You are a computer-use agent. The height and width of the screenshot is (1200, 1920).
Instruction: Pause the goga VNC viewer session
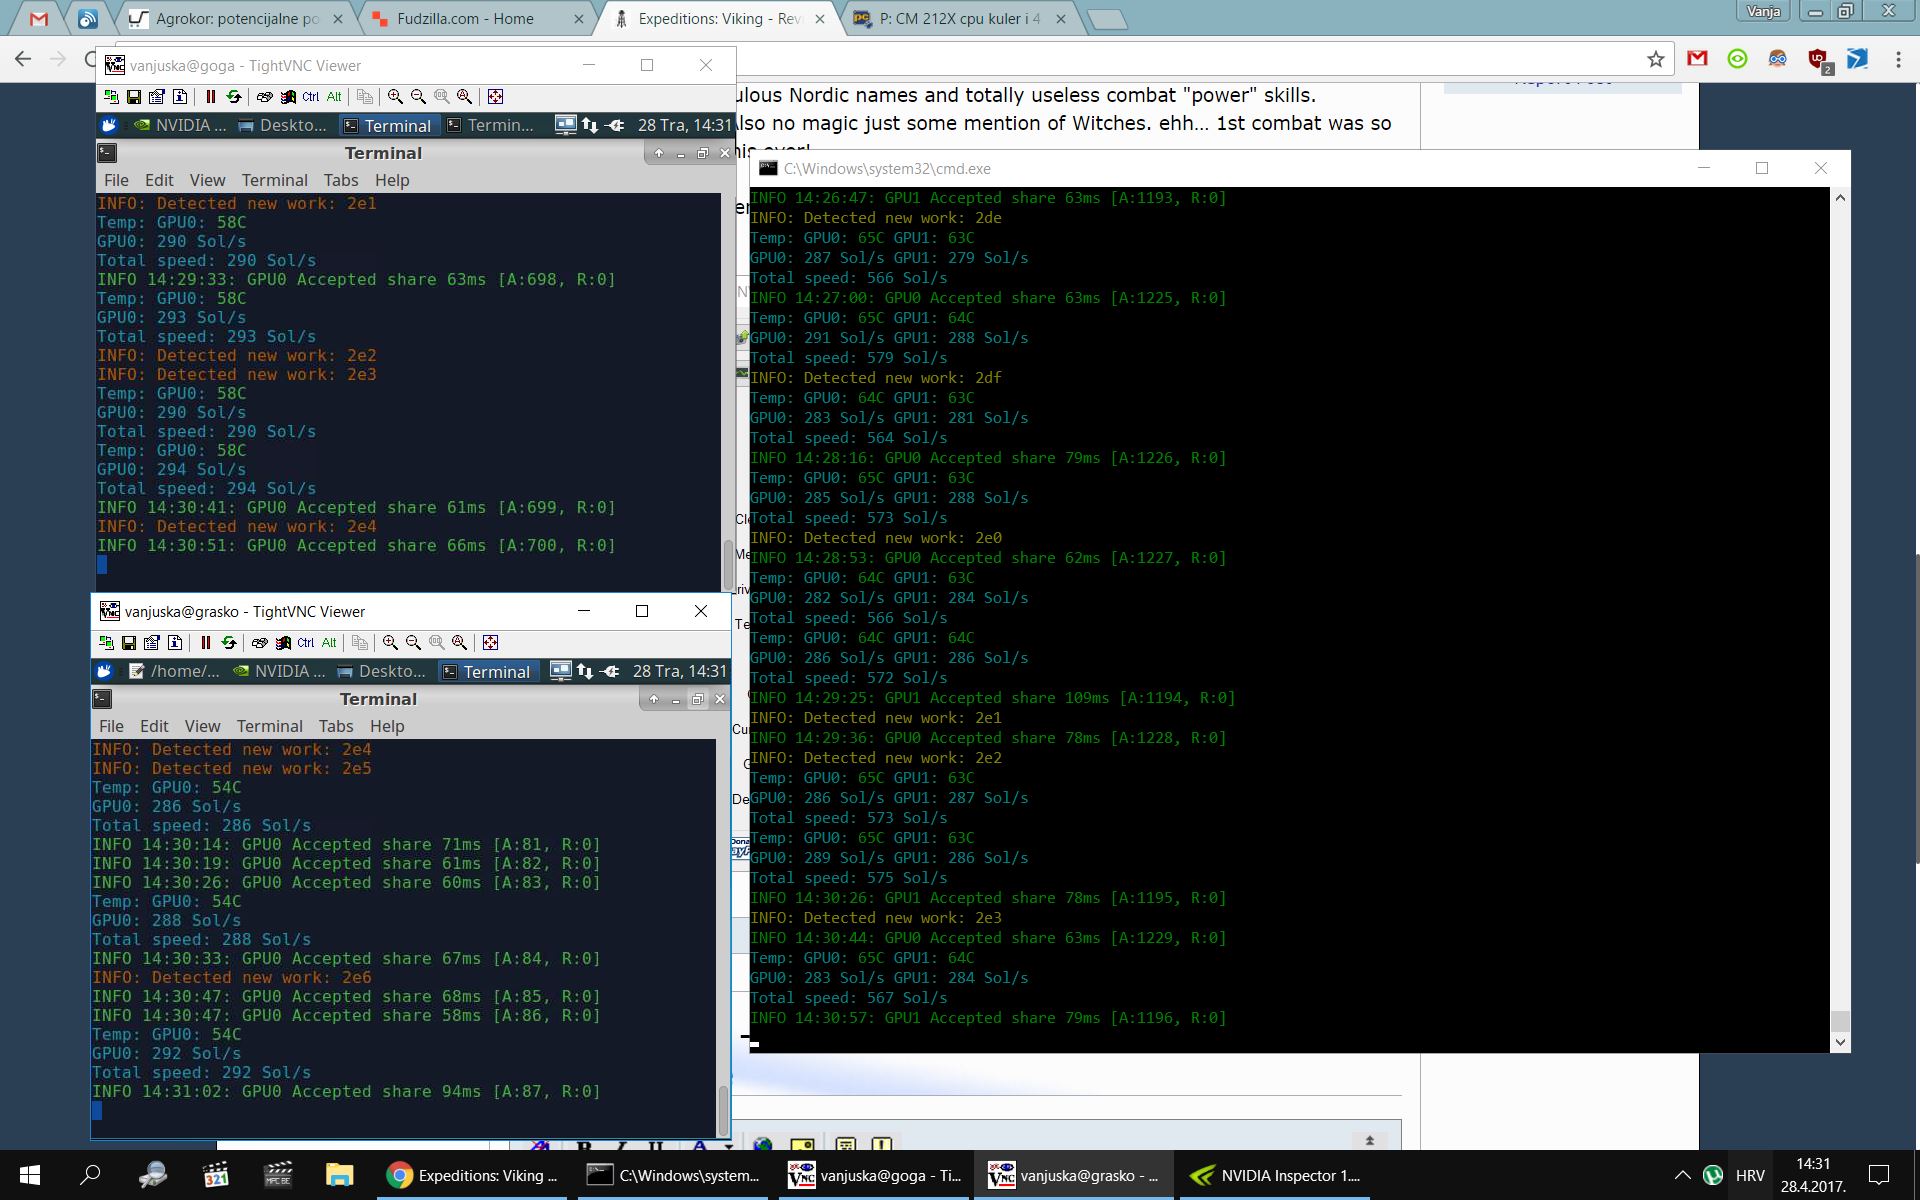click(211, 97)
